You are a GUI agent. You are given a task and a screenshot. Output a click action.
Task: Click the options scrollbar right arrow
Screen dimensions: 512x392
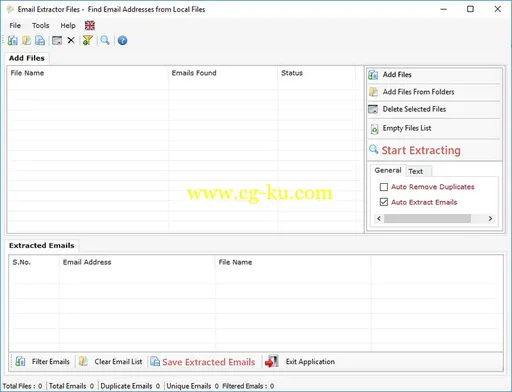pyautogui.click(x=490, y=218)
